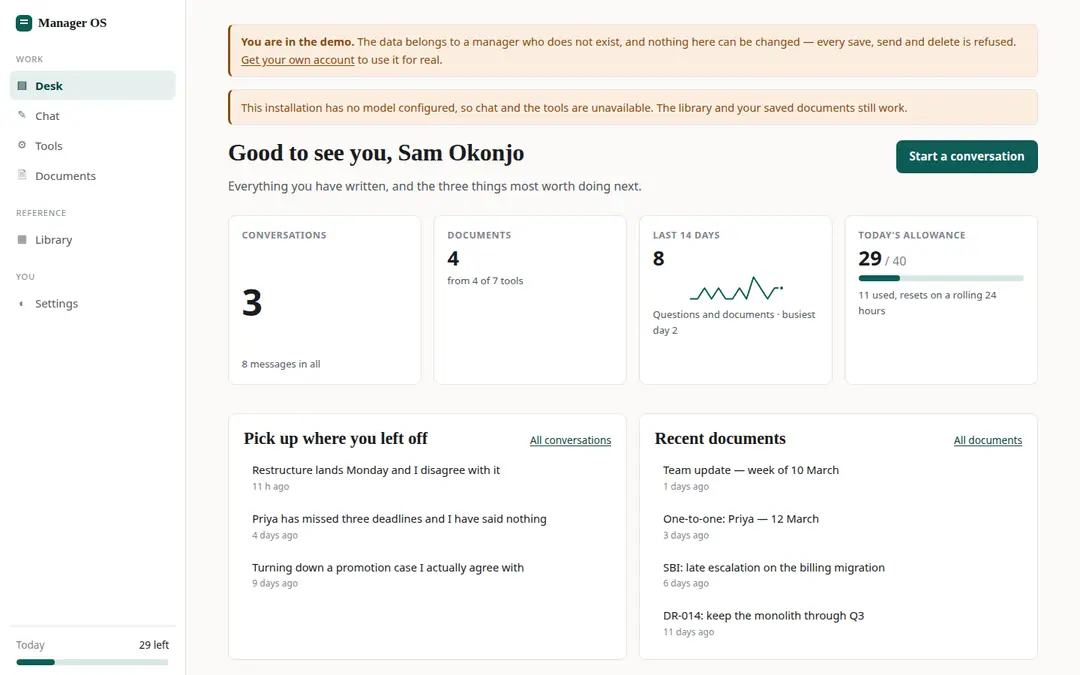Image resolution: width=1080 pixels, height=675 pixels.
Task: Open 'Restructure lands Monday and I disagree with it'
Action: click(x=427, y=477)
